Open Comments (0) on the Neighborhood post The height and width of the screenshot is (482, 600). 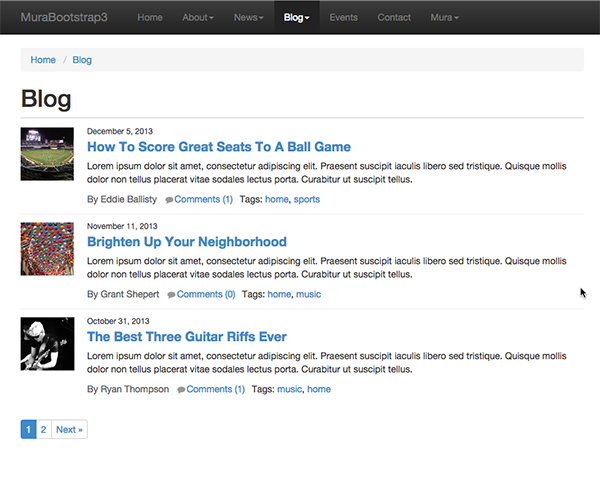(206, 294)
